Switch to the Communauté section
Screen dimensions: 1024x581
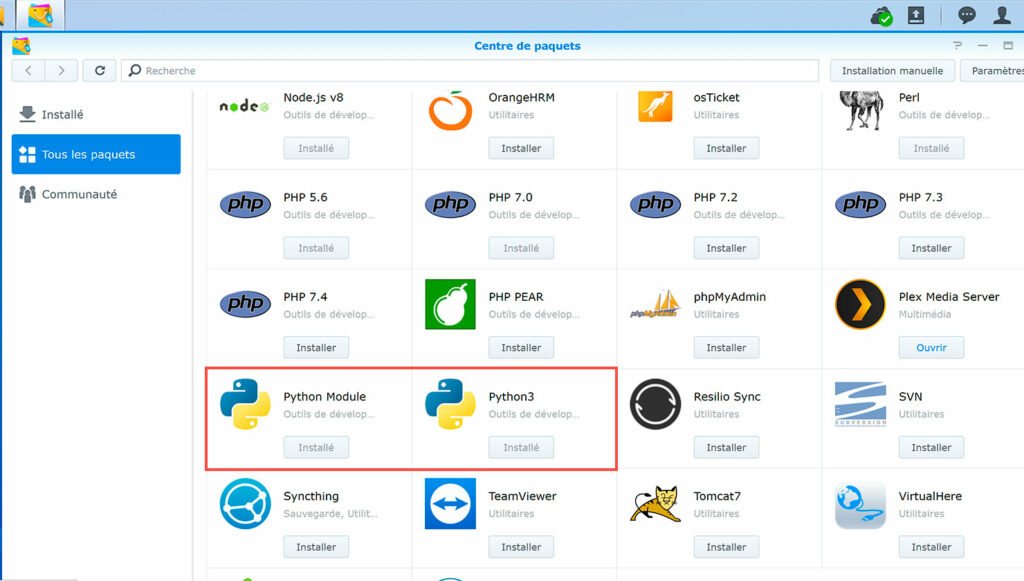point(96,194)
